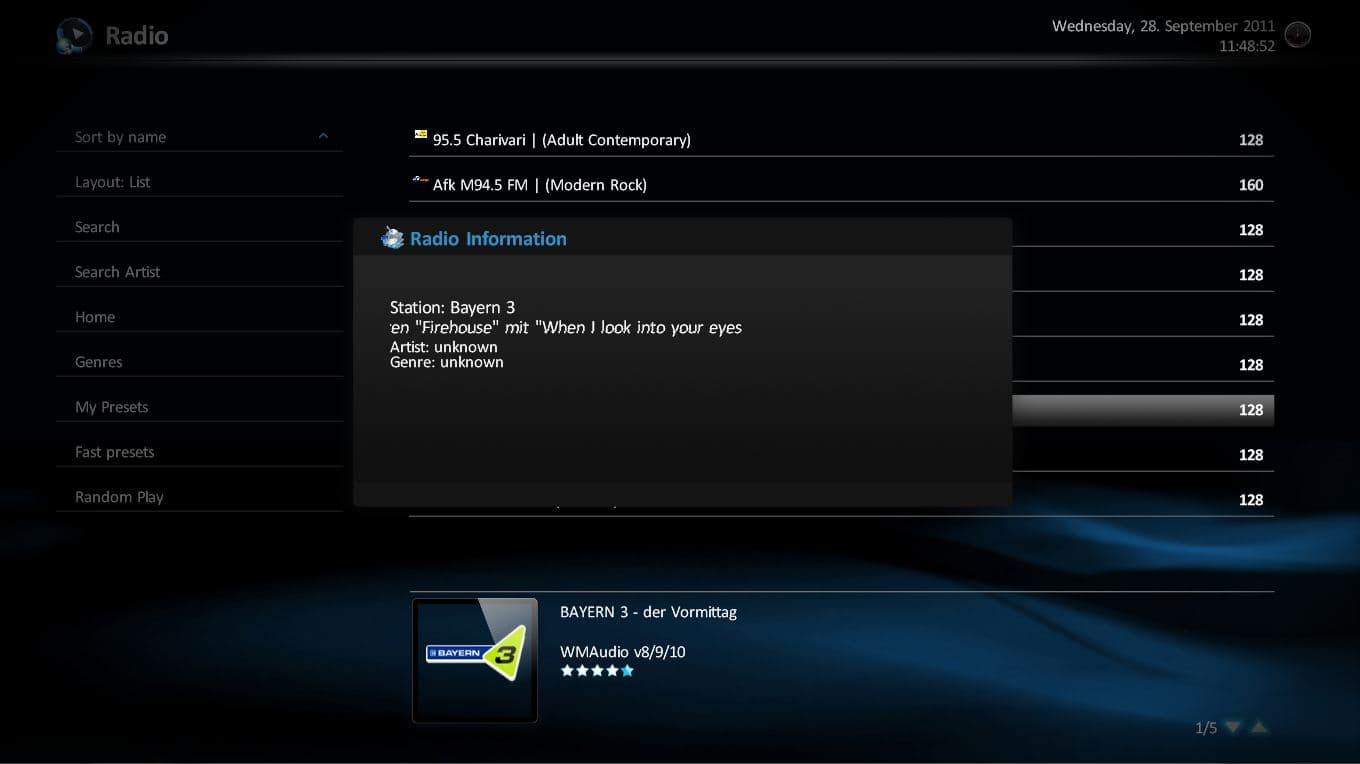Click the 1/5 page indicator
Viewport: 1360px width, 764px height.
point(1206,728)
